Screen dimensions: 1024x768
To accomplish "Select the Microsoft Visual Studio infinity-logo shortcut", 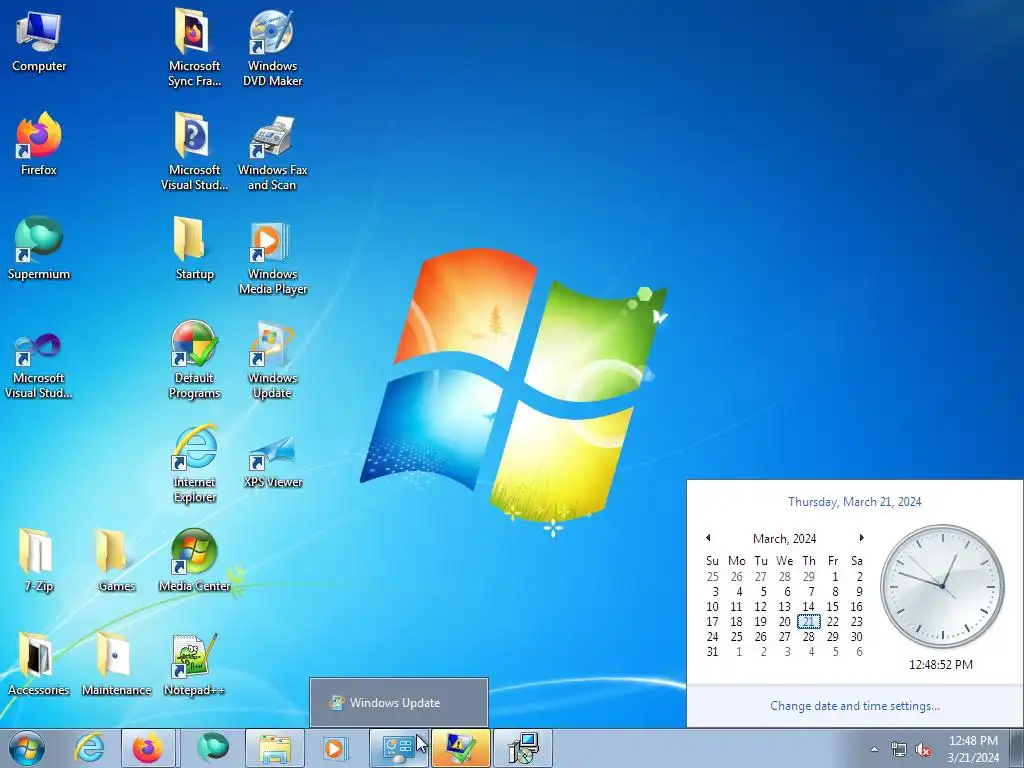I will click(x=39, y=366).
